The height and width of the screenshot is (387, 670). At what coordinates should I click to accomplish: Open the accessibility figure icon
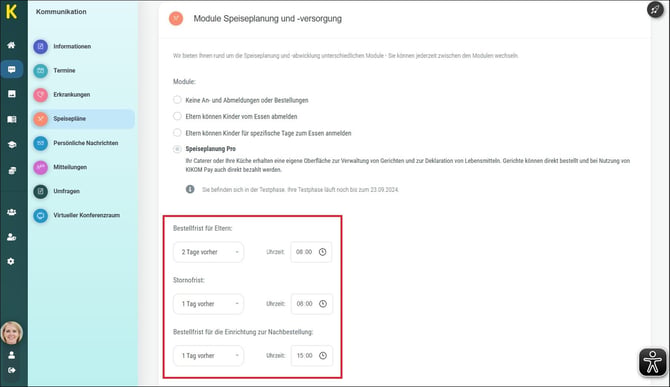pyautogui.click(x=652, y=363)
